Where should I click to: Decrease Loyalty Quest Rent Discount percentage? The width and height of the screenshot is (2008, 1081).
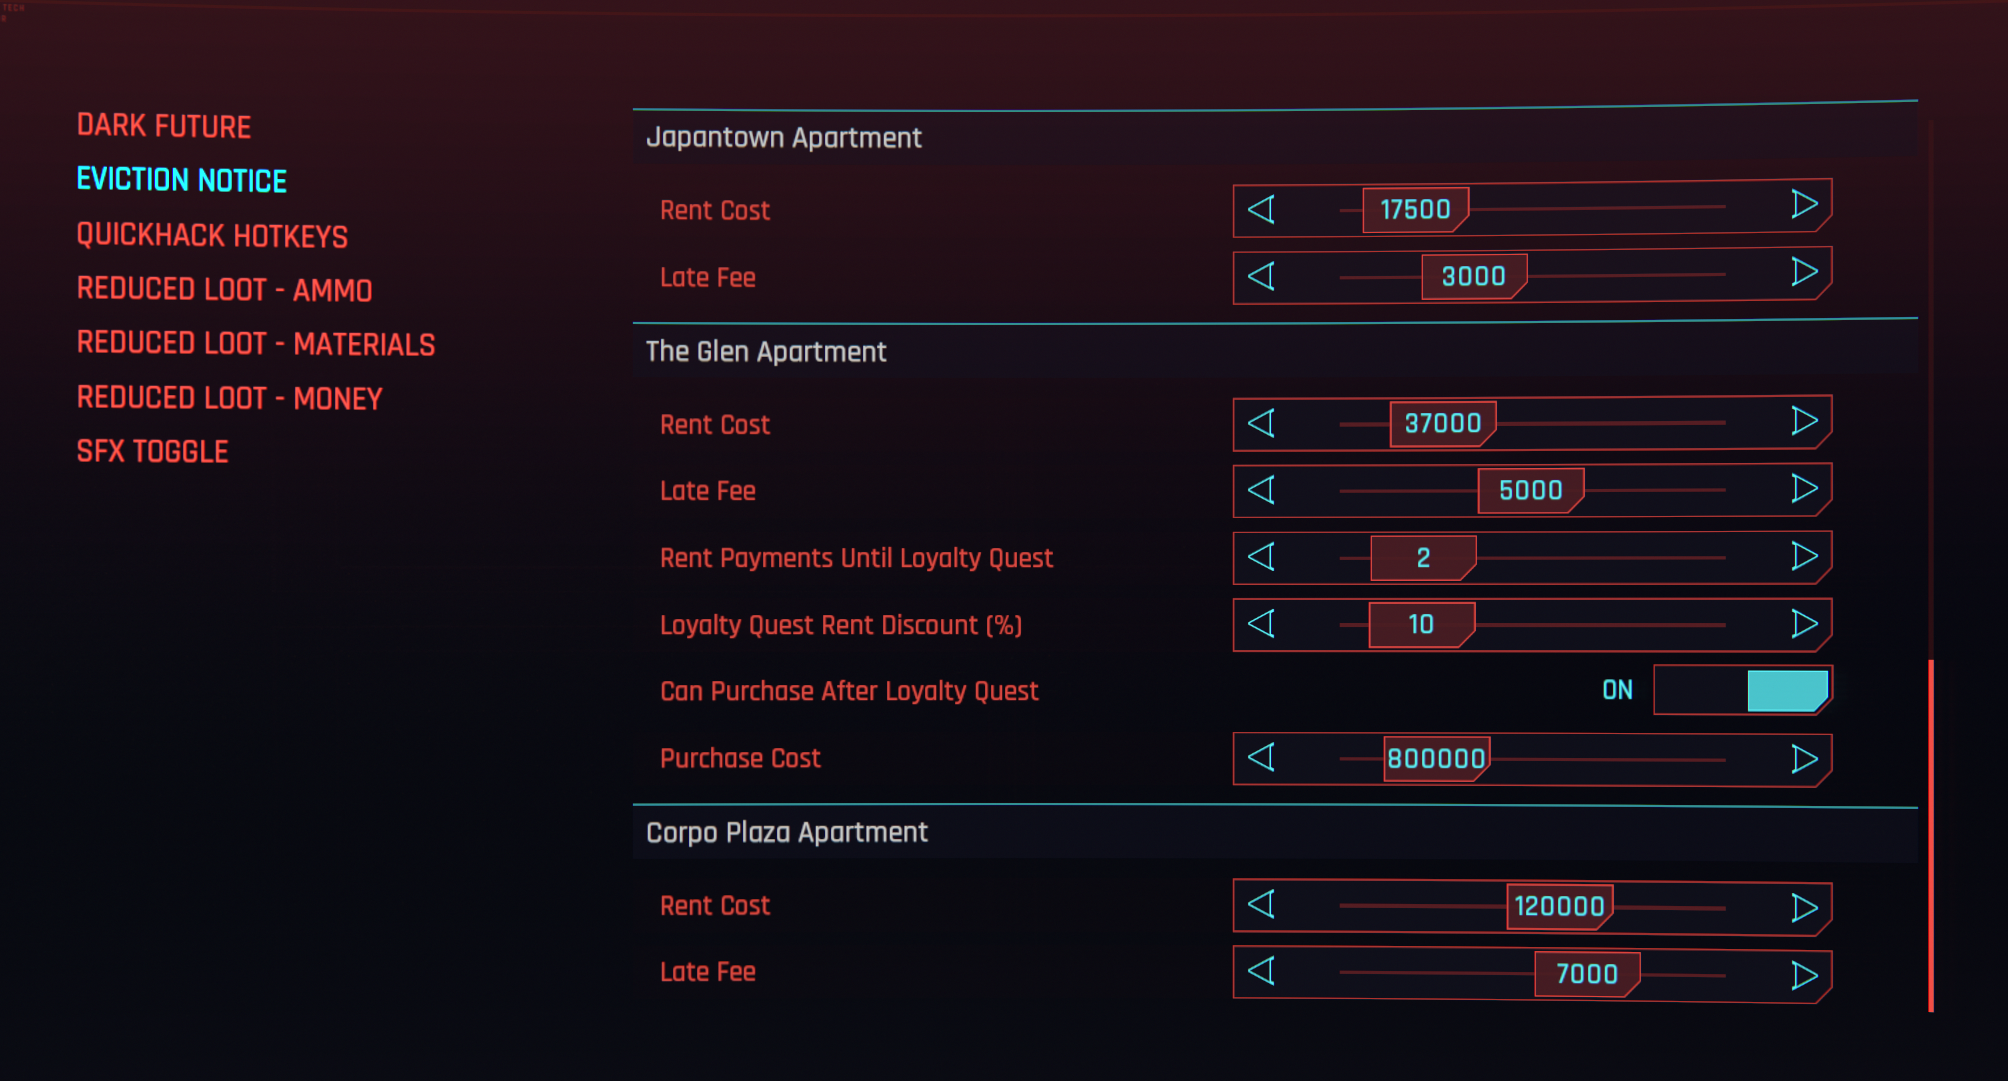1261,624
